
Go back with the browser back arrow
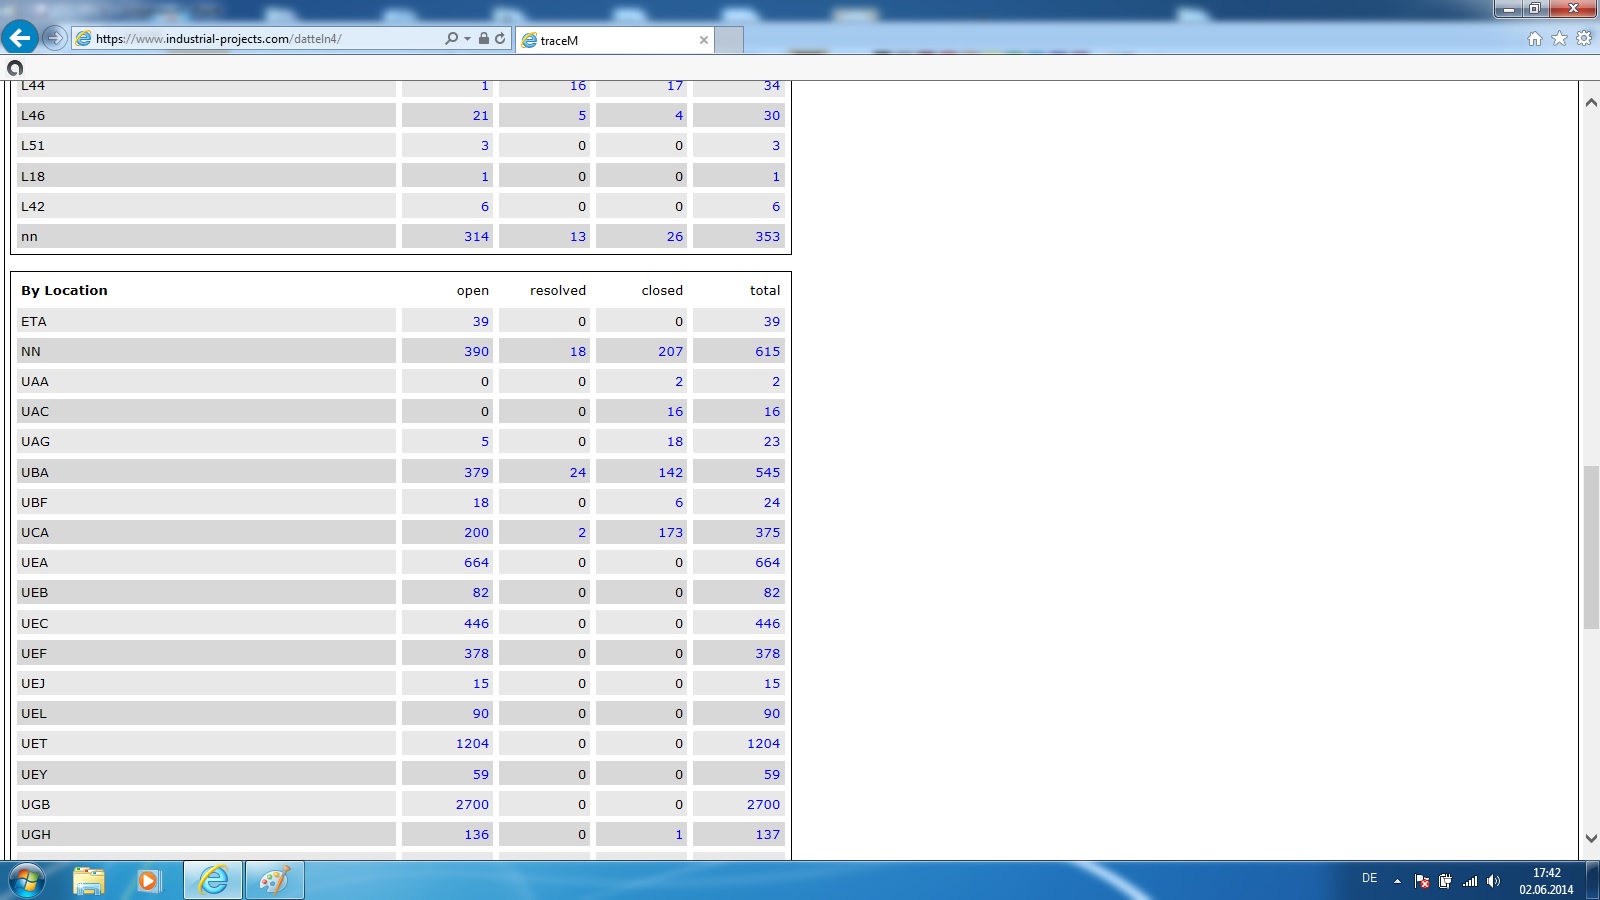point(19,38)
